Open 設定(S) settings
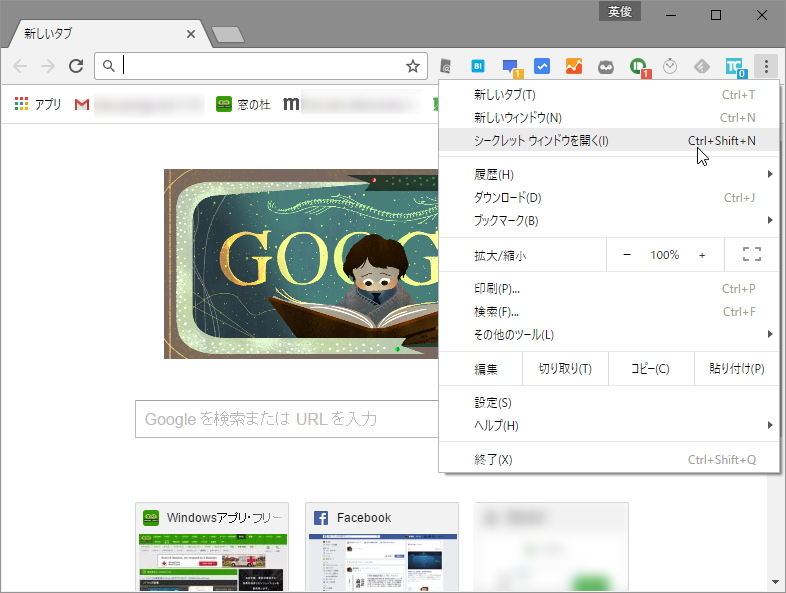 (x=609, y=403)
